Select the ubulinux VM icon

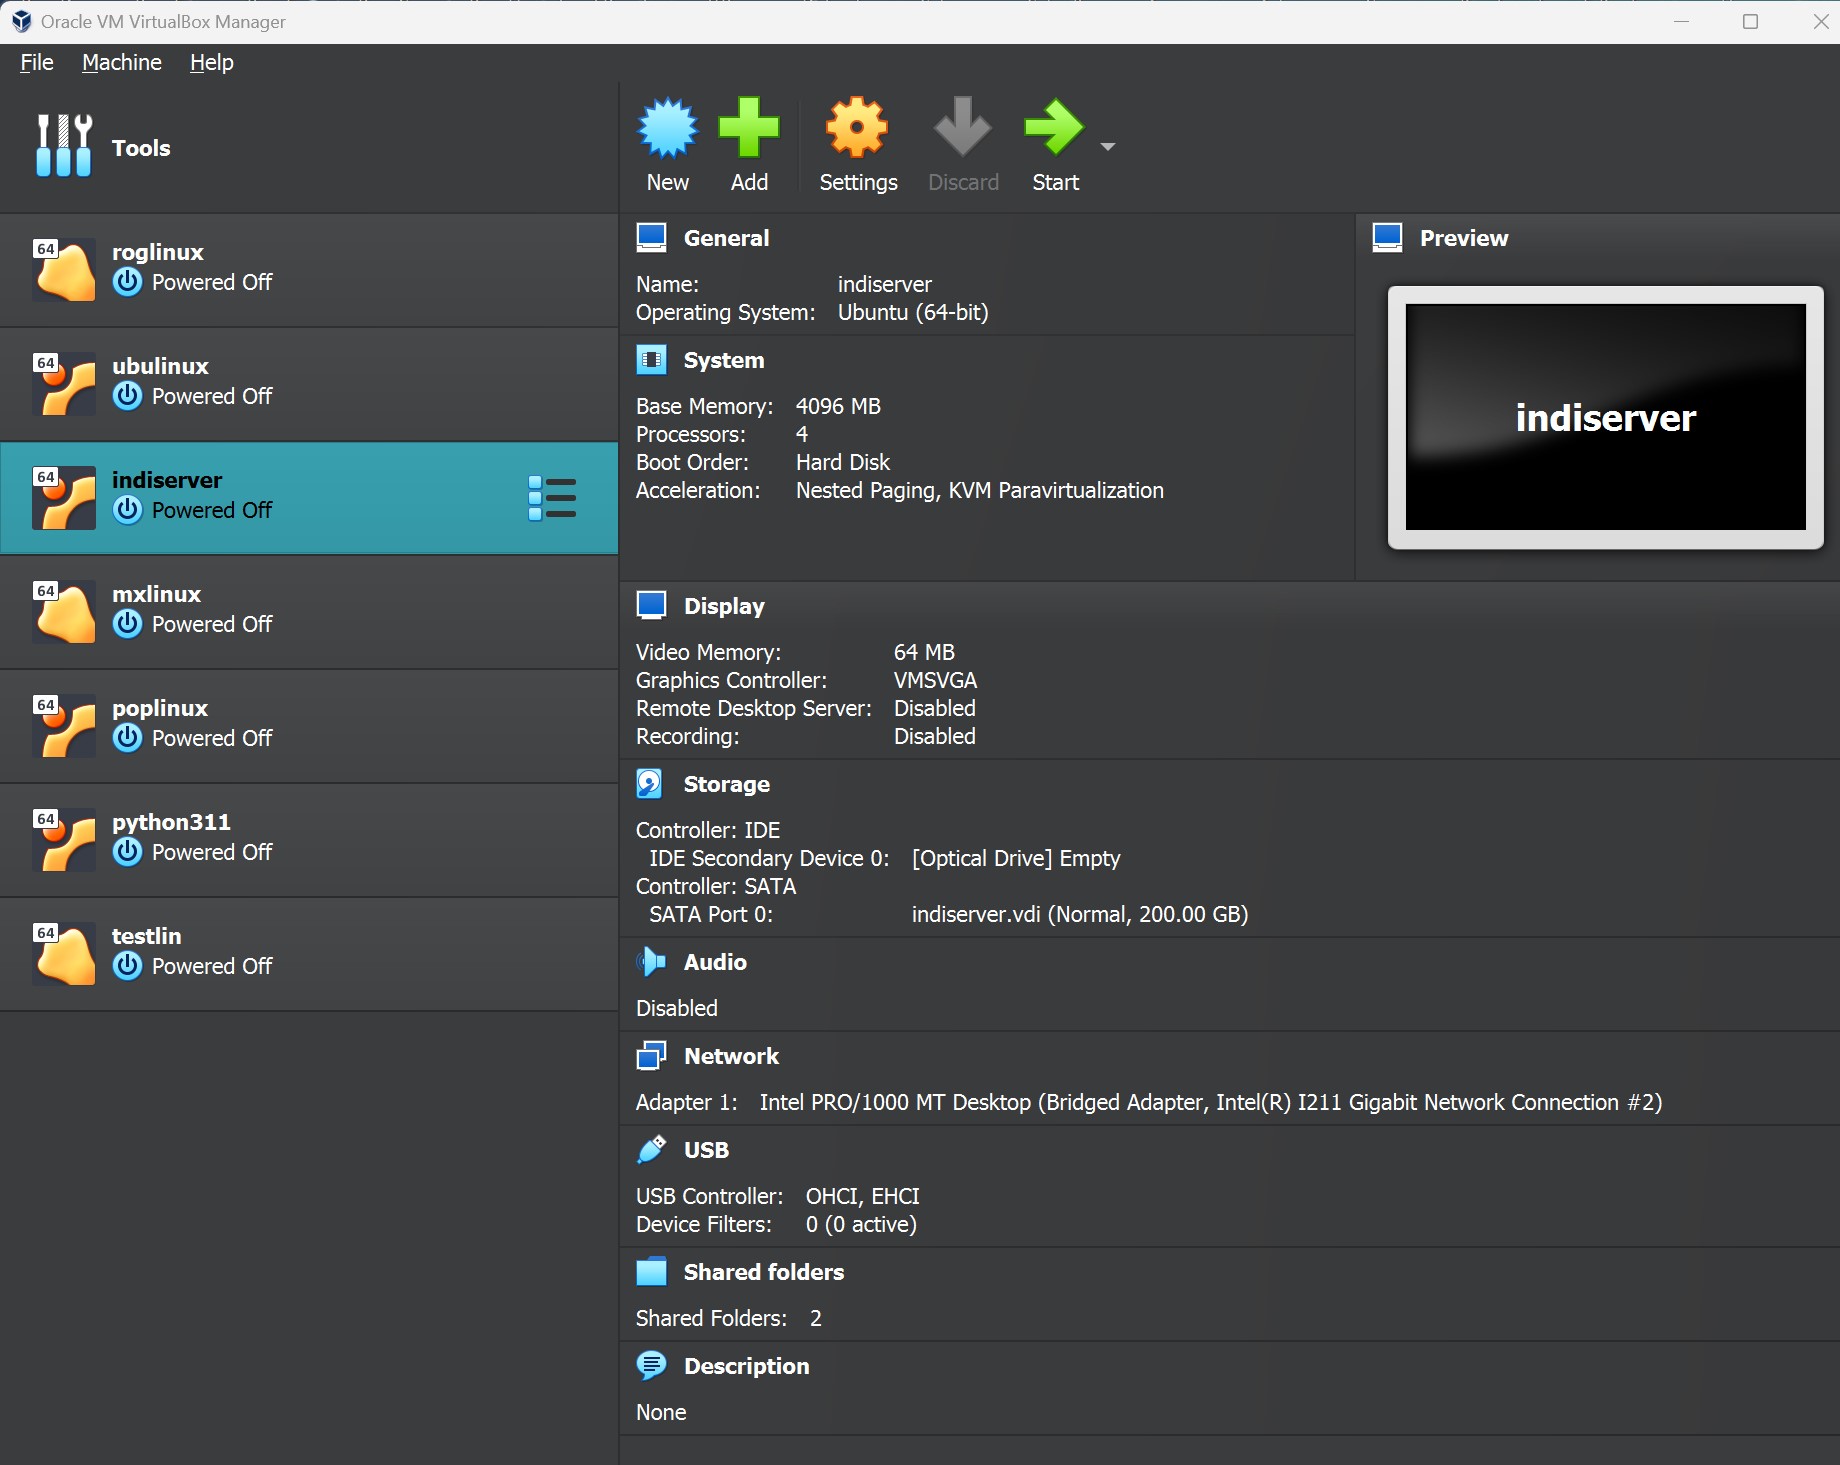coord(64,383)
